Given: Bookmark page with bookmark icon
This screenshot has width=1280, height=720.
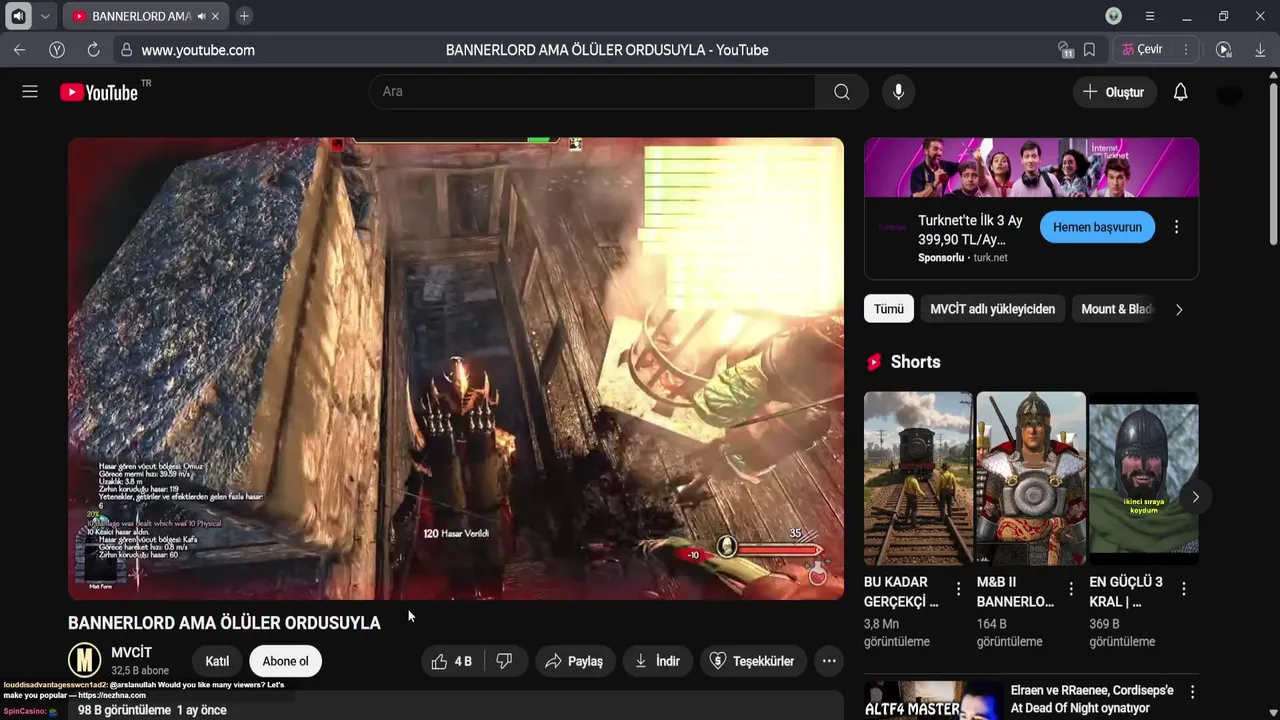Looking at the screenshot, I should tap(1089, 49).
